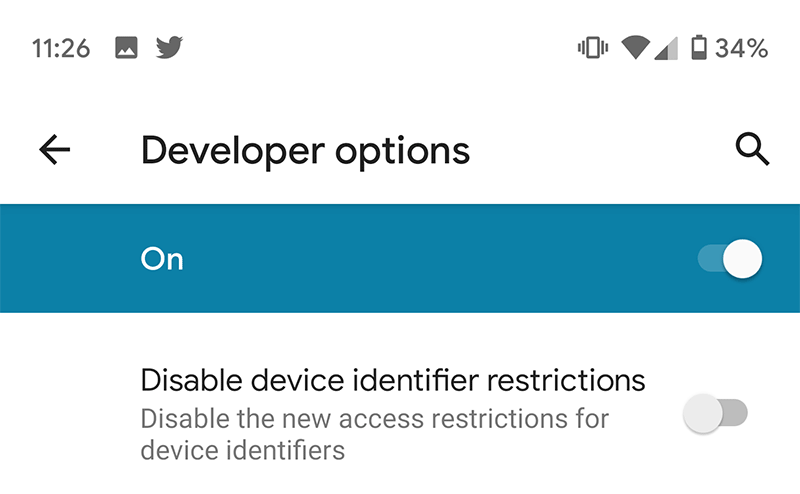
Task: Tap the "On" label in the blue bar
Action: pyautogui.click(x=162, y=260)
